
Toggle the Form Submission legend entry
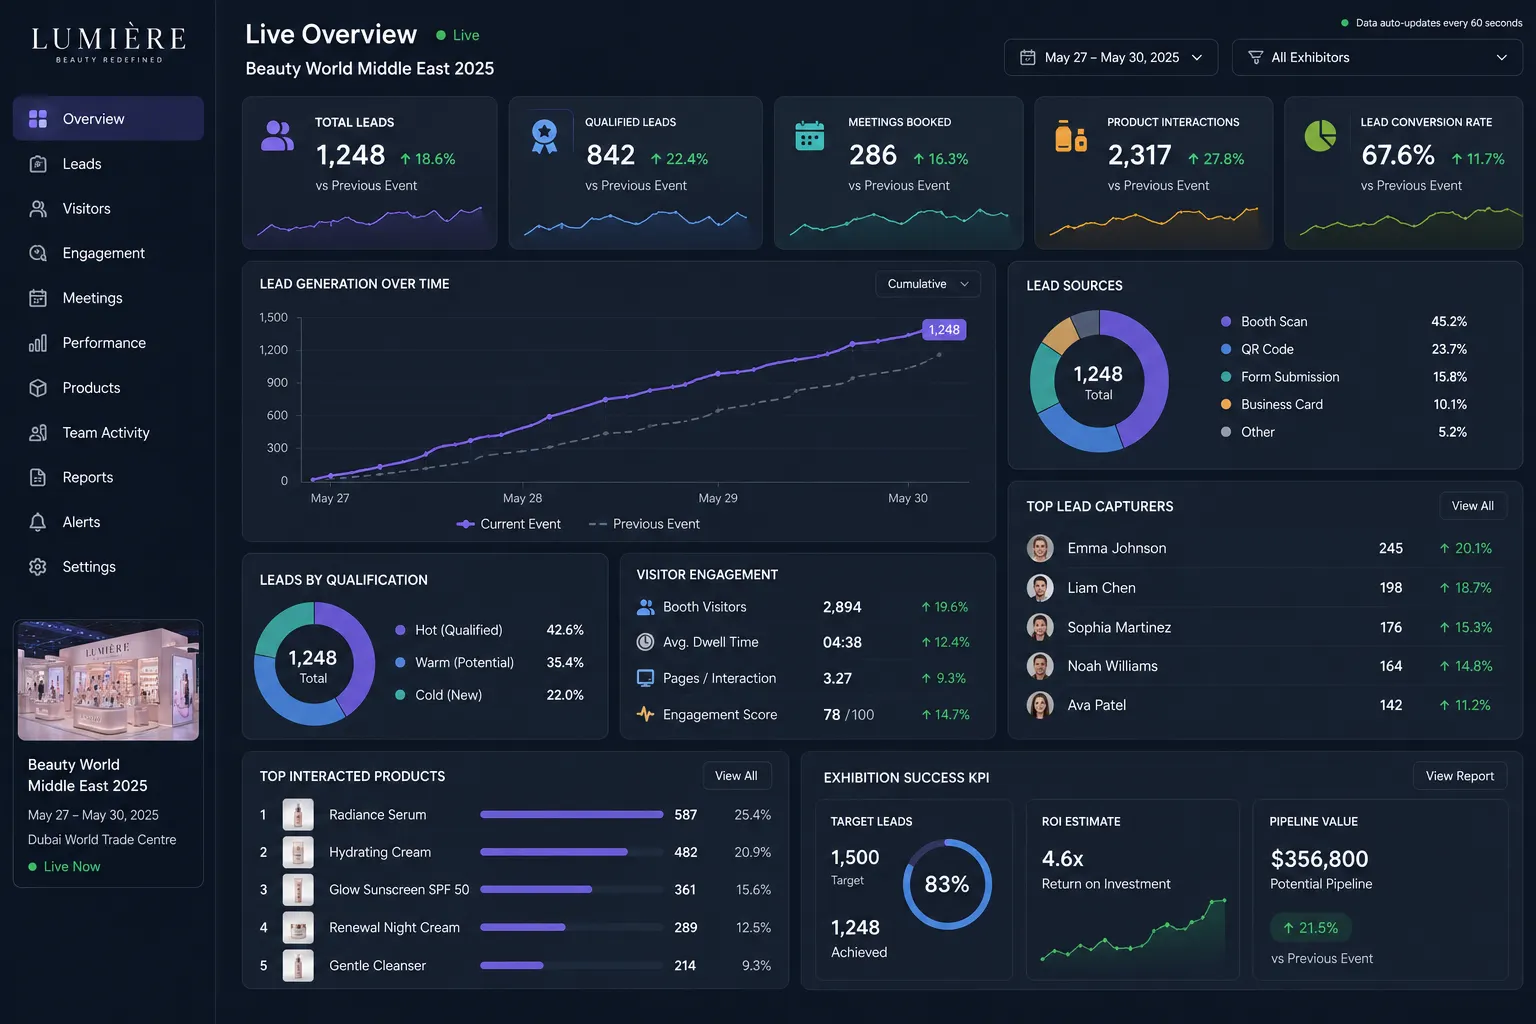(1280, 377)
